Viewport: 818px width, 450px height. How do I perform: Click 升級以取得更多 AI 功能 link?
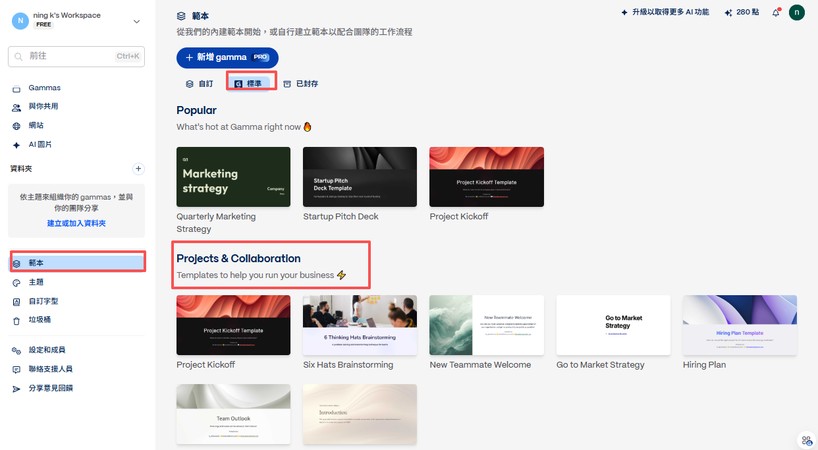click(665, 12)
